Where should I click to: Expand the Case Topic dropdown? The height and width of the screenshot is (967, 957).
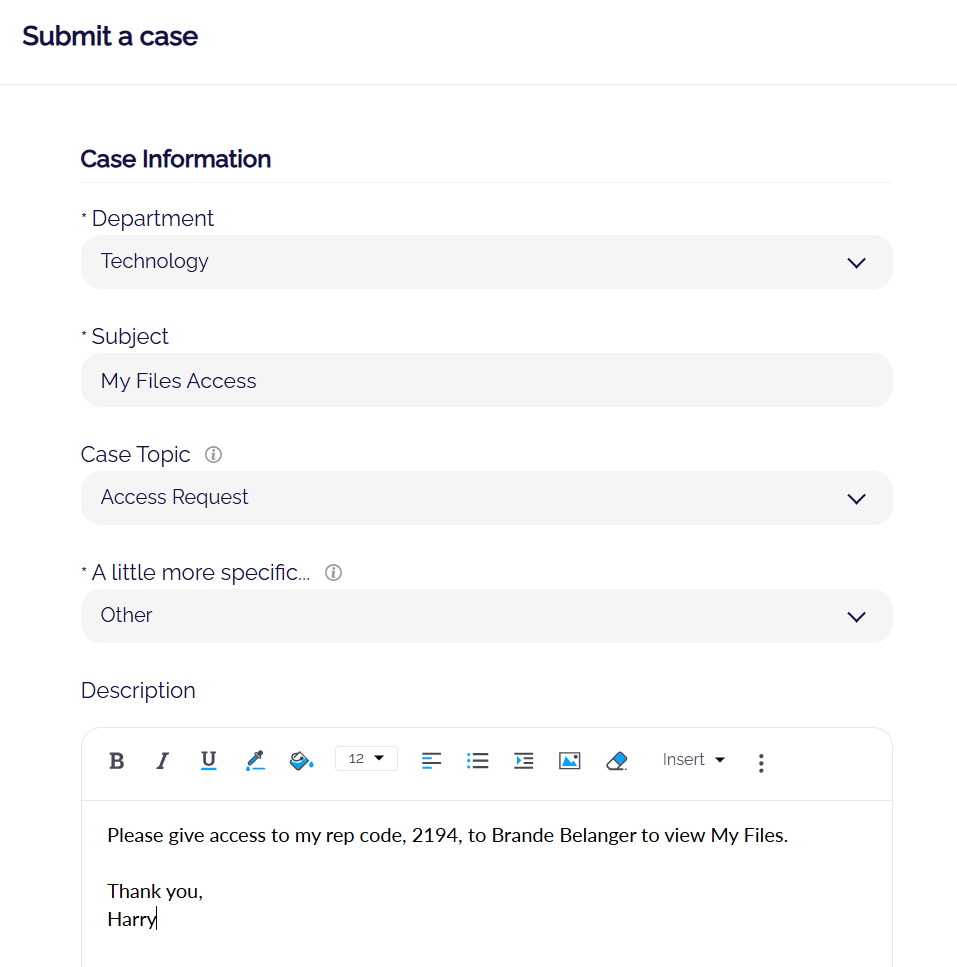click(x=486, y=498)
